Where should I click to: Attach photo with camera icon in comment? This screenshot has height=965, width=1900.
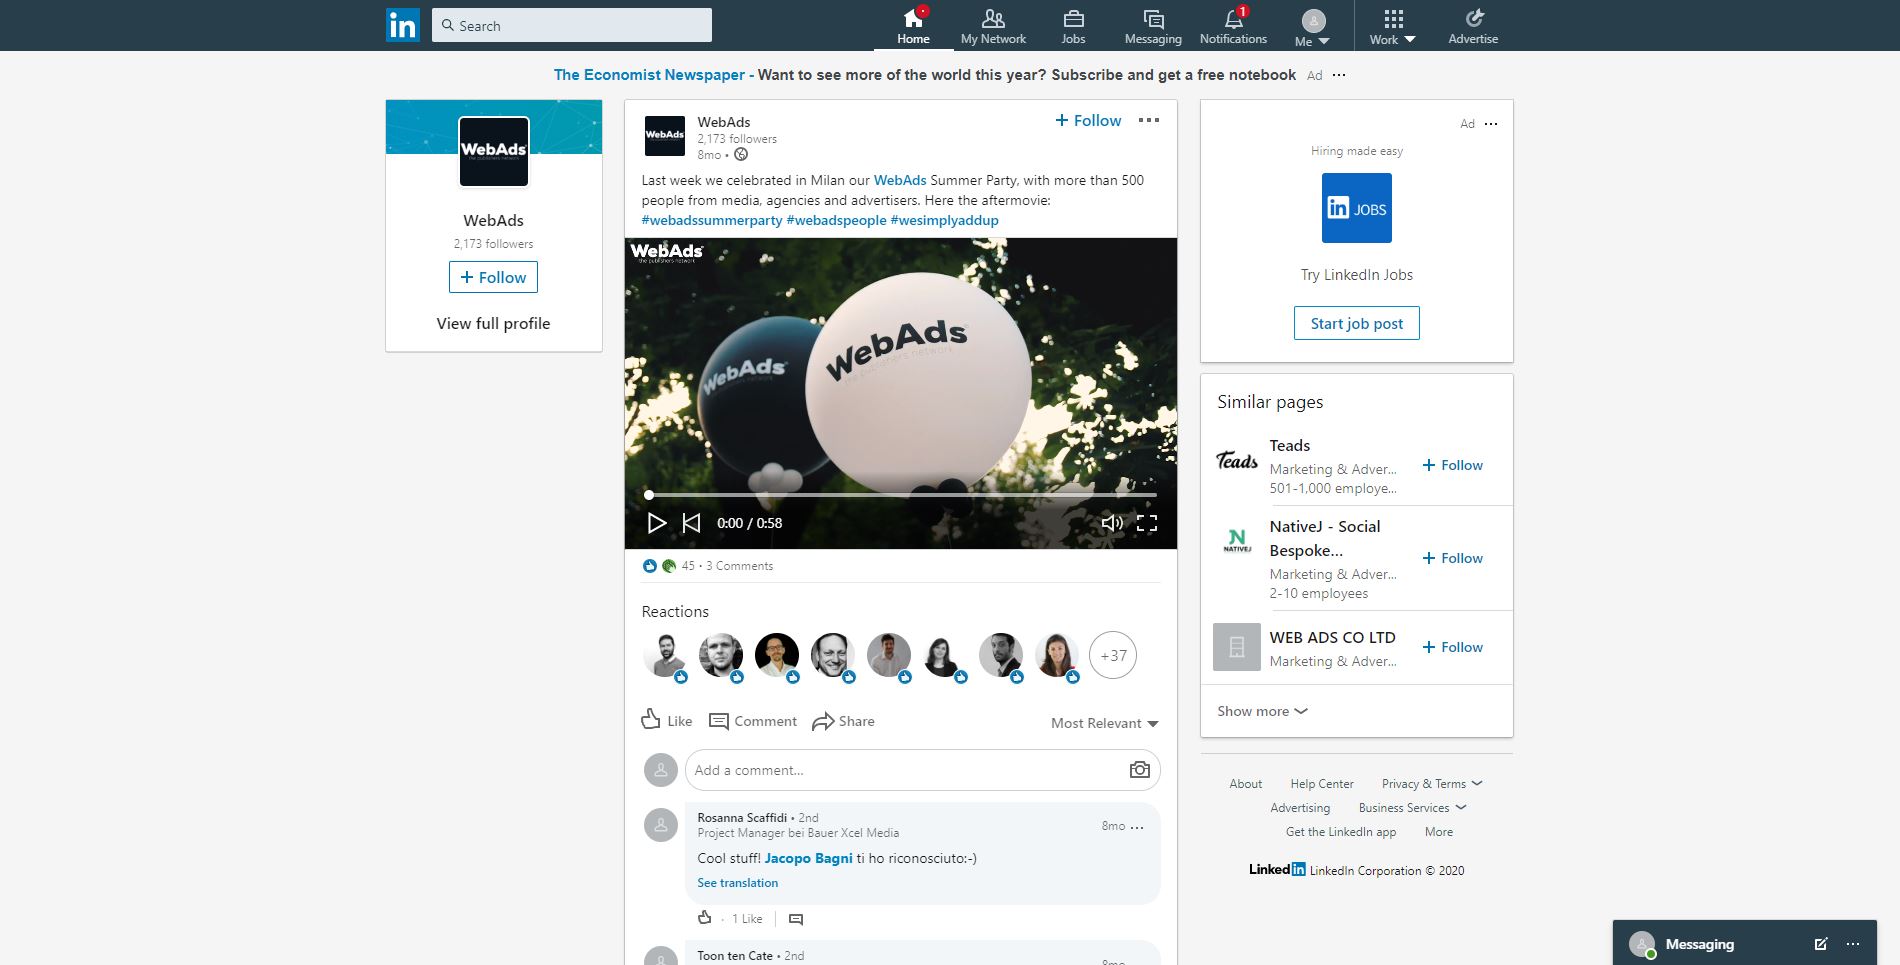coord(1139,770)
